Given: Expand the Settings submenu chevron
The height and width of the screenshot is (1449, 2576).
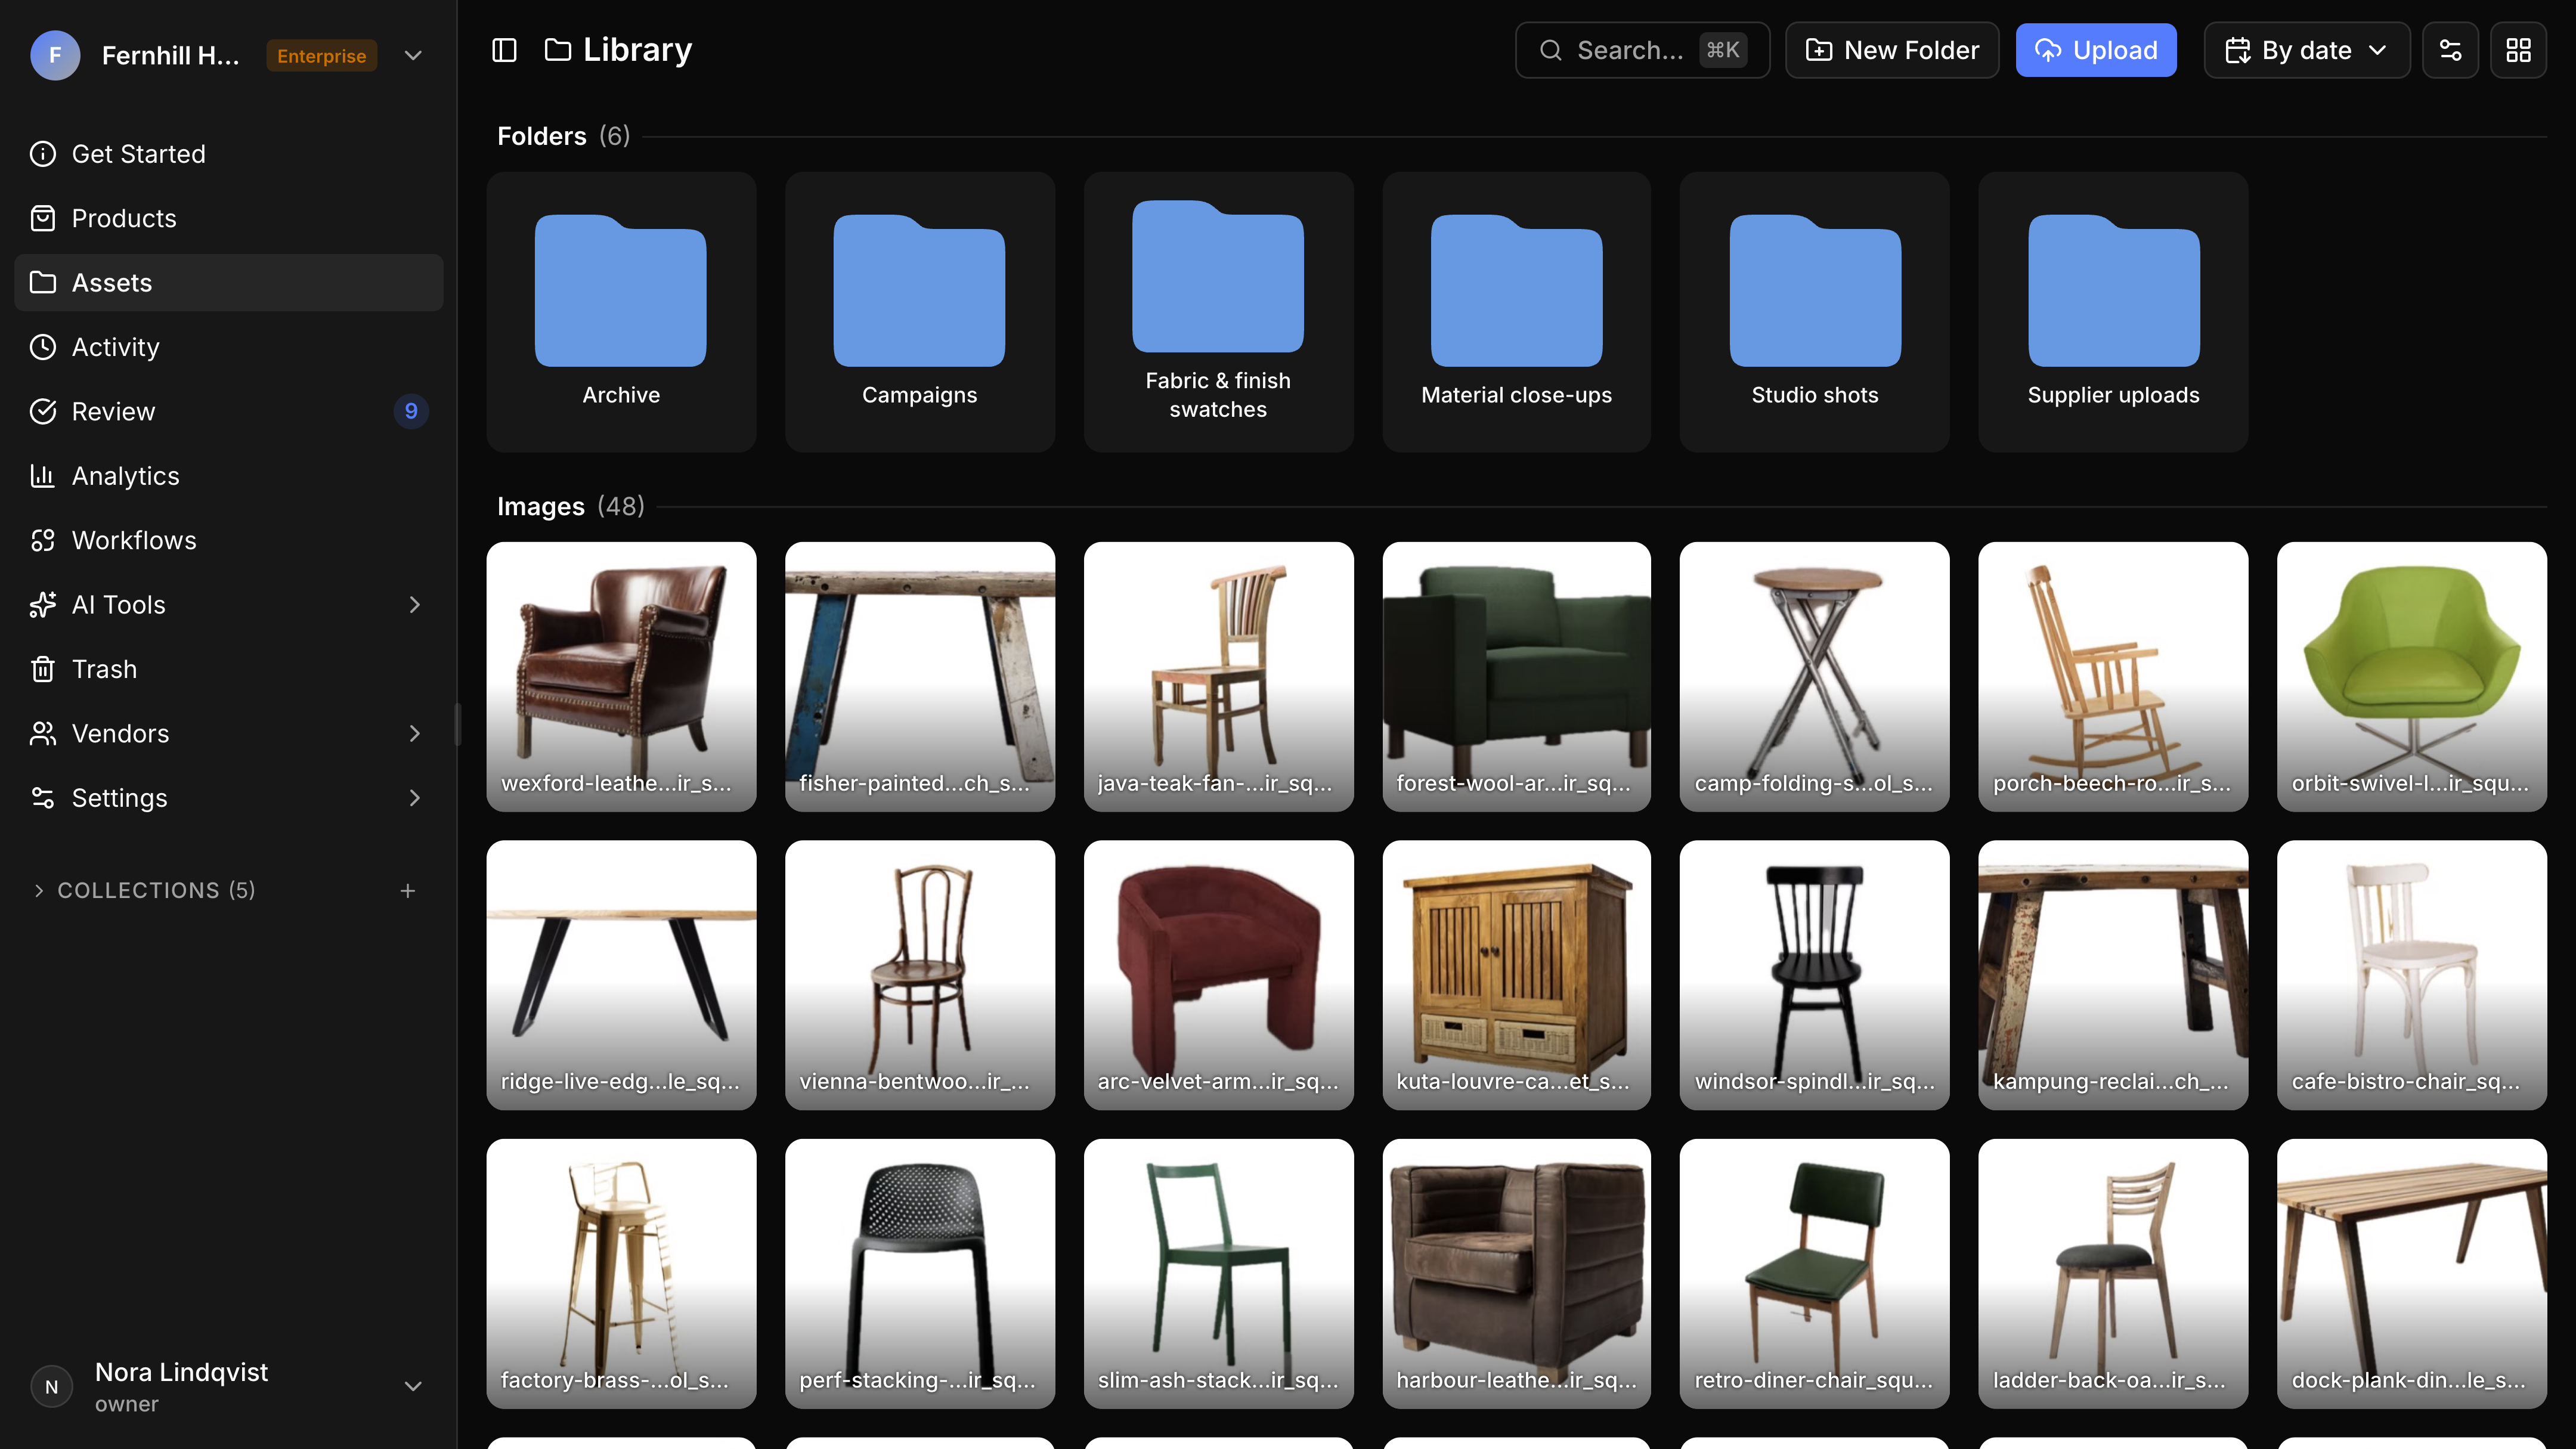Looking at the screenshot, I should click(x=414, y=798).
